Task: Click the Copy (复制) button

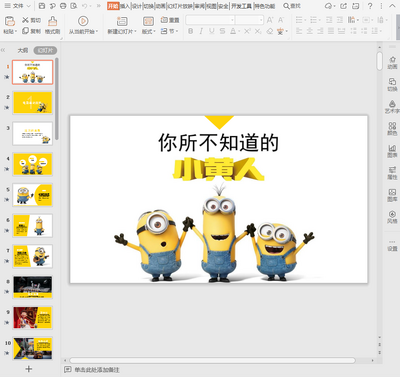Action: (31, 31)
